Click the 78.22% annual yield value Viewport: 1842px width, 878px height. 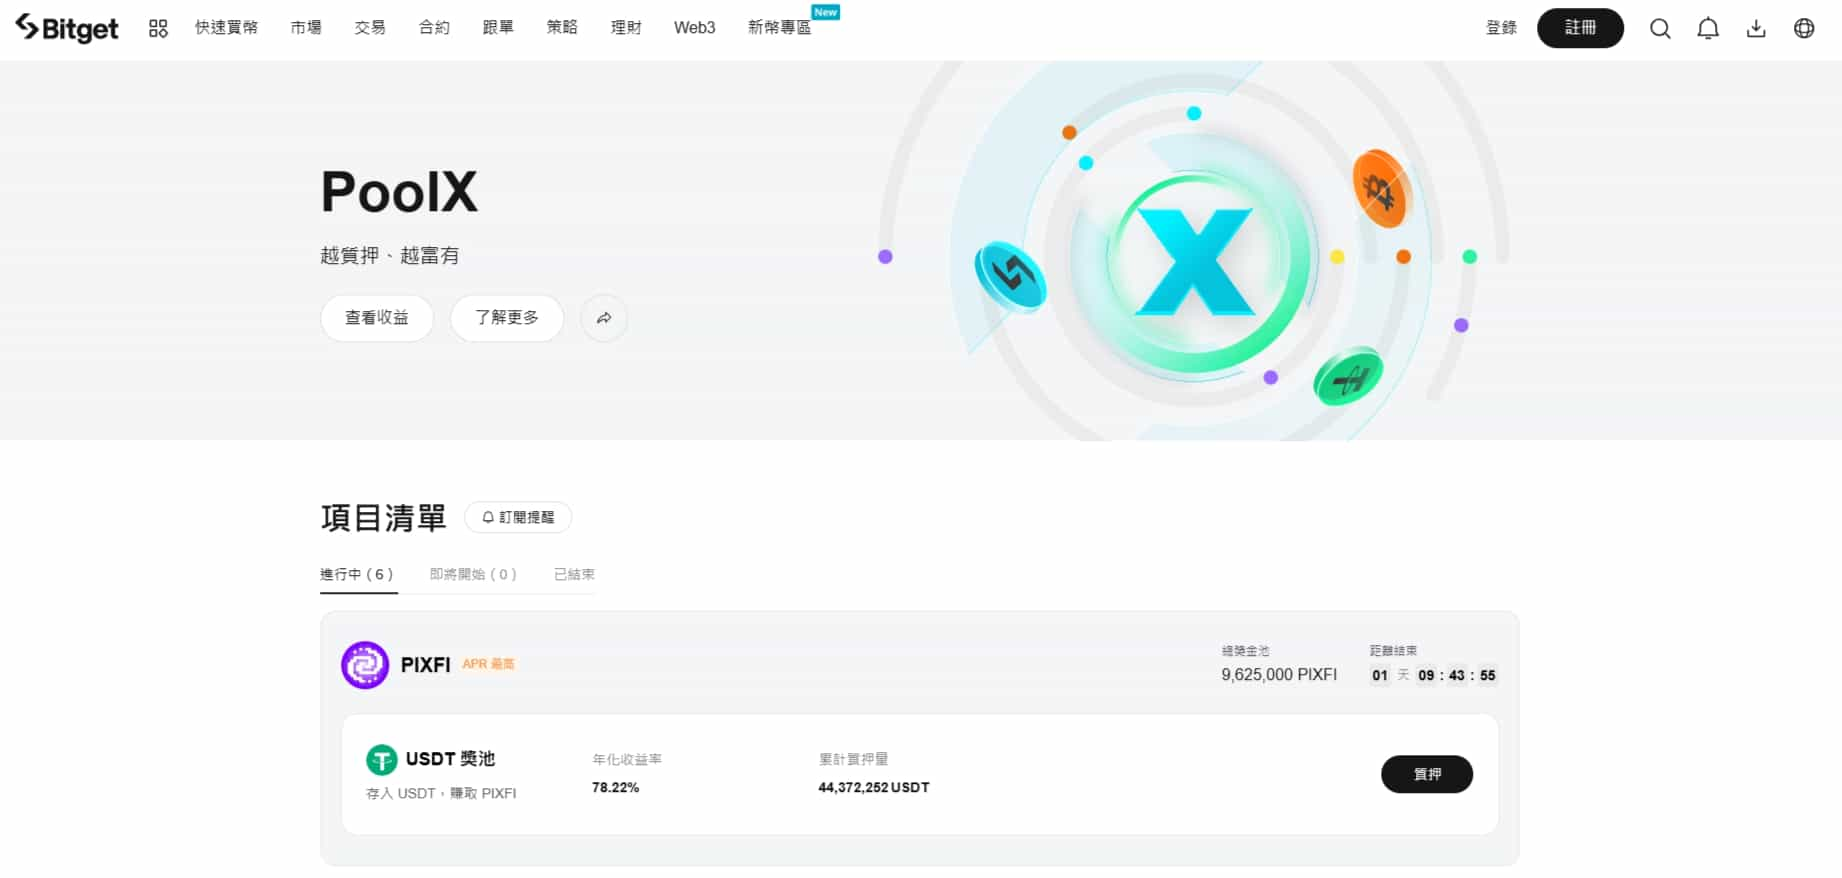point(615,788)
